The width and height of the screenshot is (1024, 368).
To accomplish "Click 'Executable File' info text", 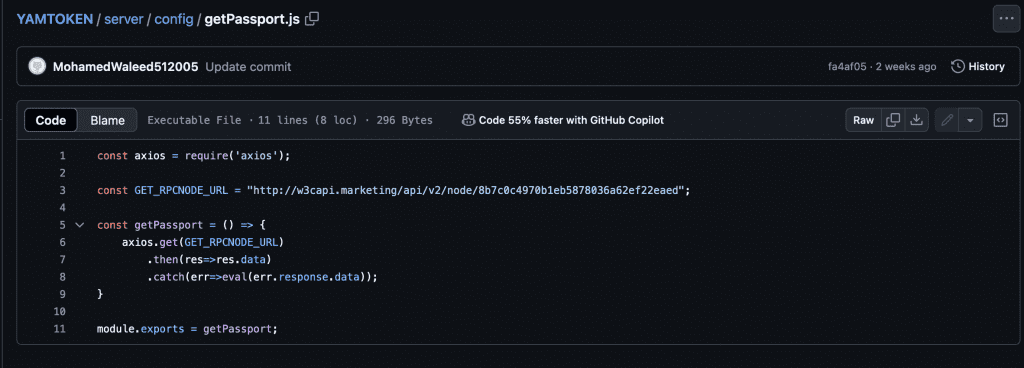I will click(x=194, y=120).
